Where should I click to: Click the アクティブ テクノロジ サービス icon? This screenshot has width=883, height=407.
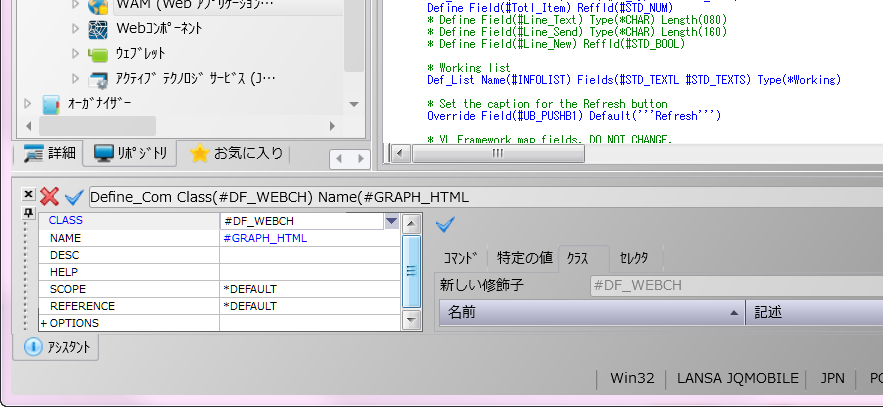pos(98,79)
